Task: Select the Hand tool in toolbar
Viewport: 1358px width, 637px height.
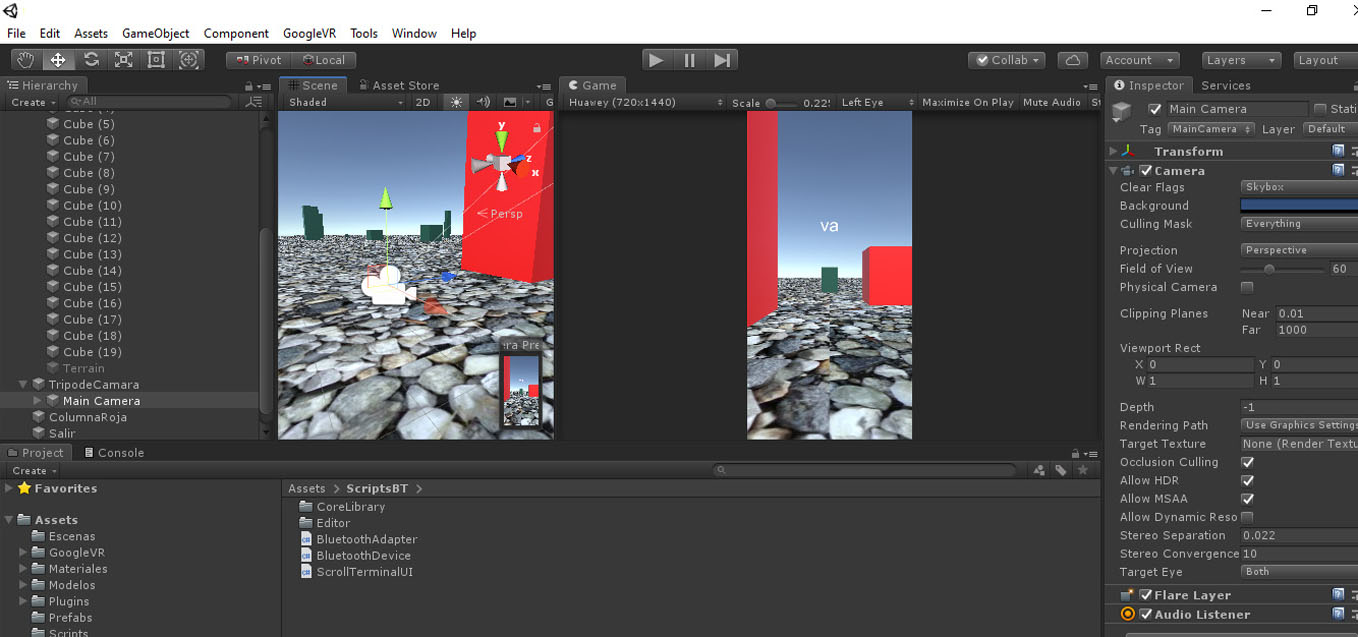Action: pyautogui.click(x=25, y=60)
